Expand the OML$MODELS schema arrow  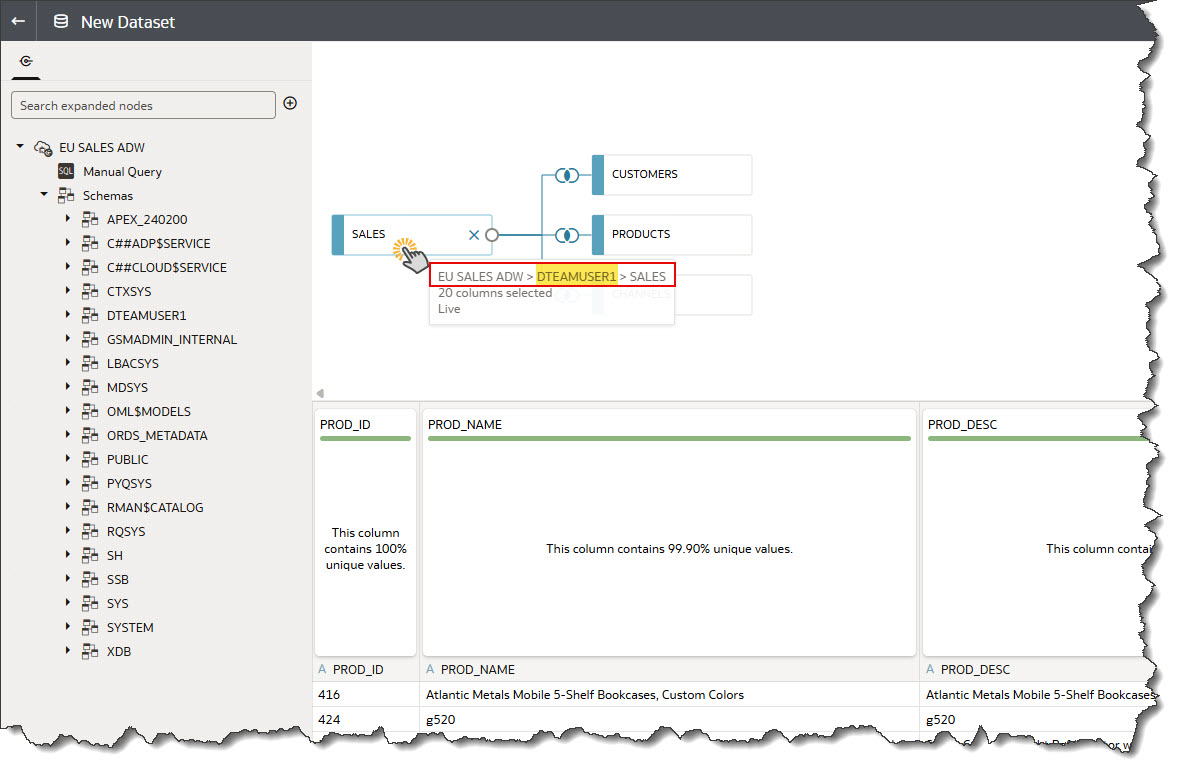pyautogui.click(x=68, y=410)
